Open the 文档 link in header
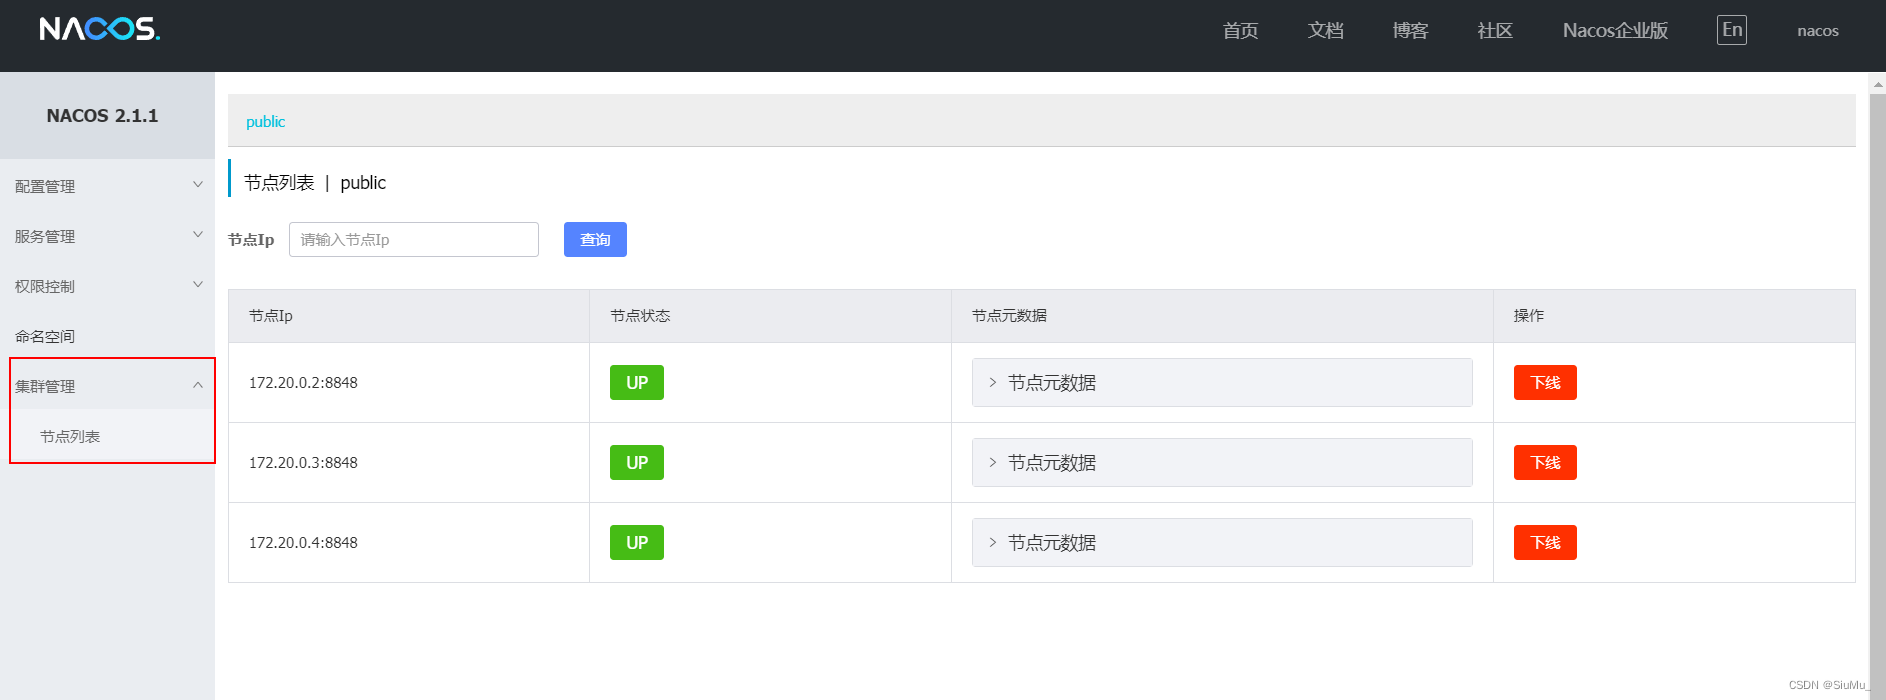 point(1325,31)
